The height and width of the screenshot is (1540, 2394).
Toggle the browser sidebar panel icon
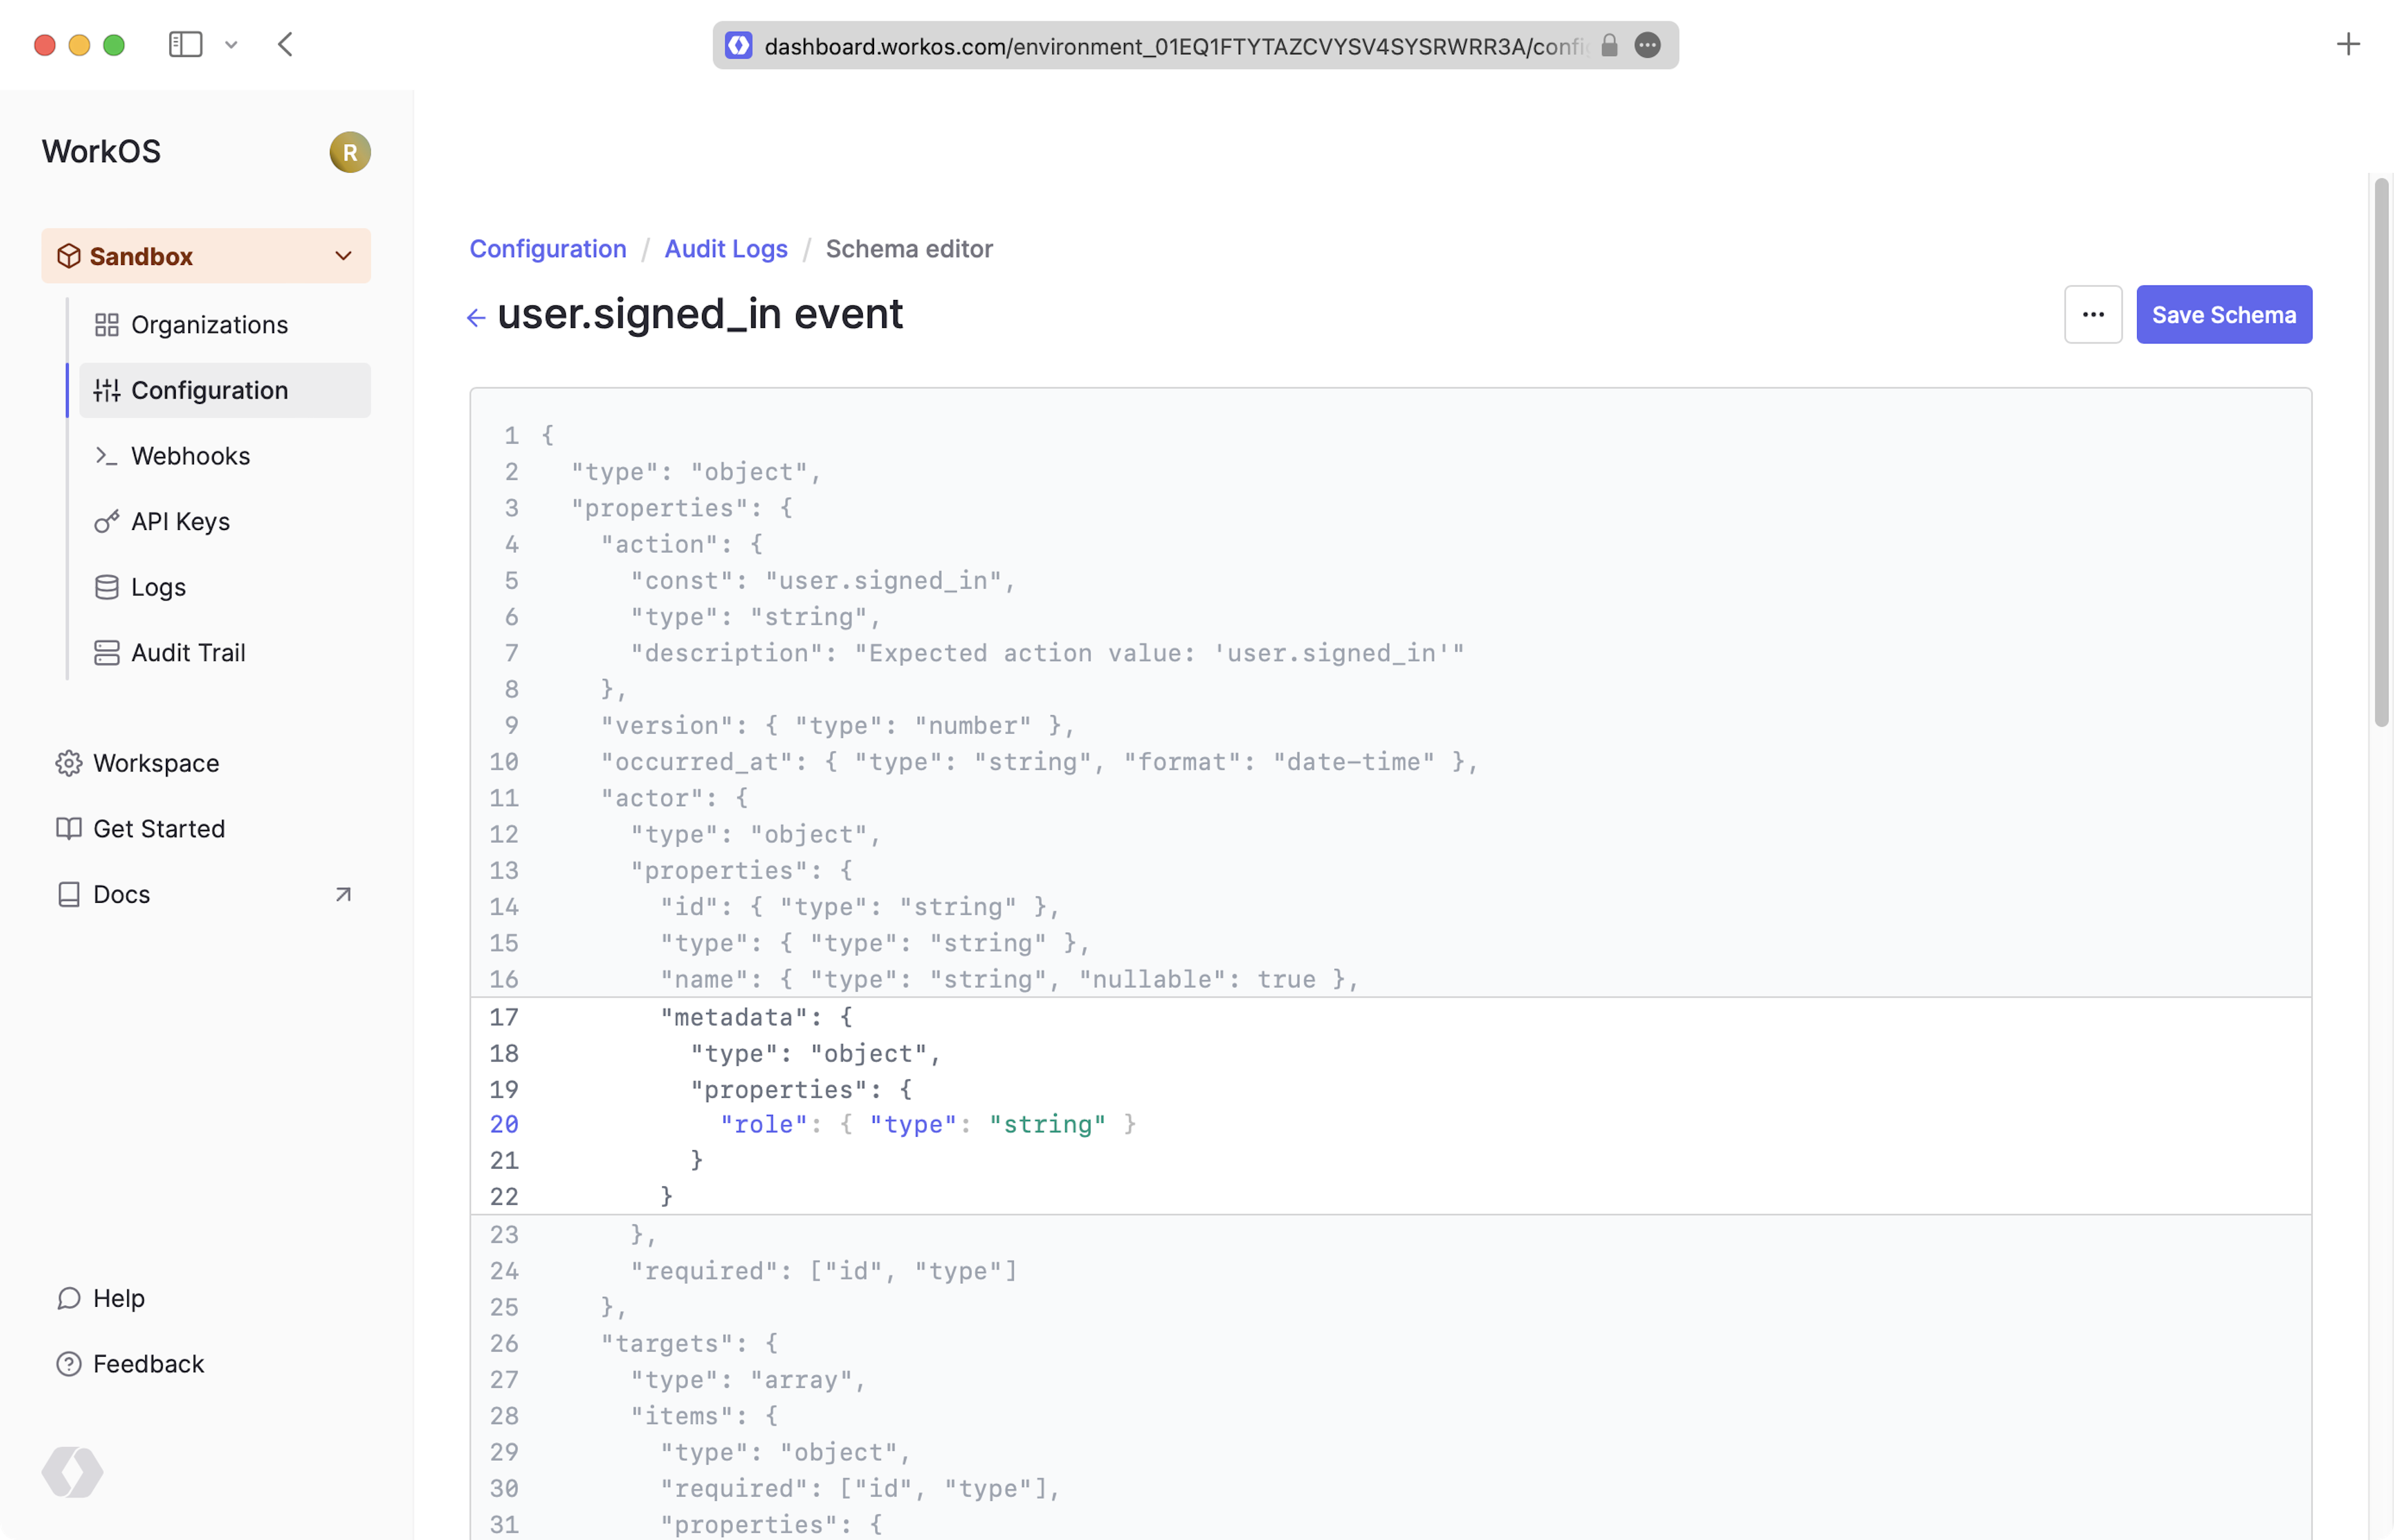click(x=185, y=45)
